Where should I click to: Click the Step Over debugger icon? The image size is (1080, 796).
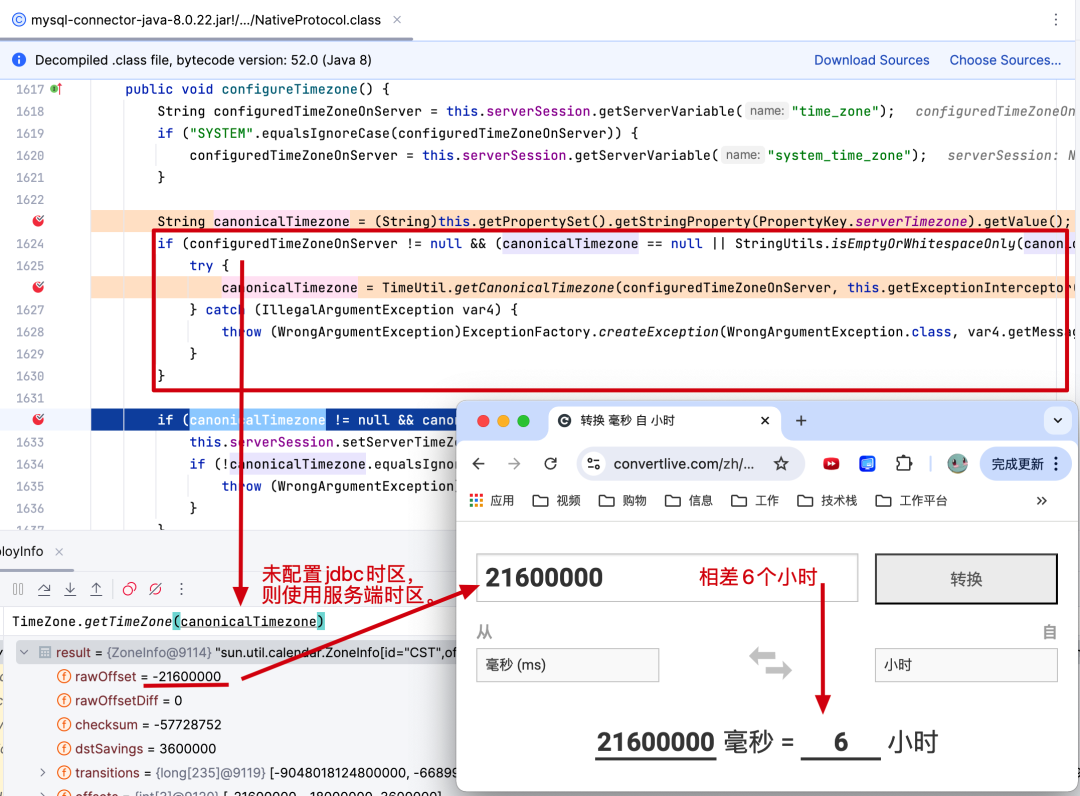tap(44, 589)
